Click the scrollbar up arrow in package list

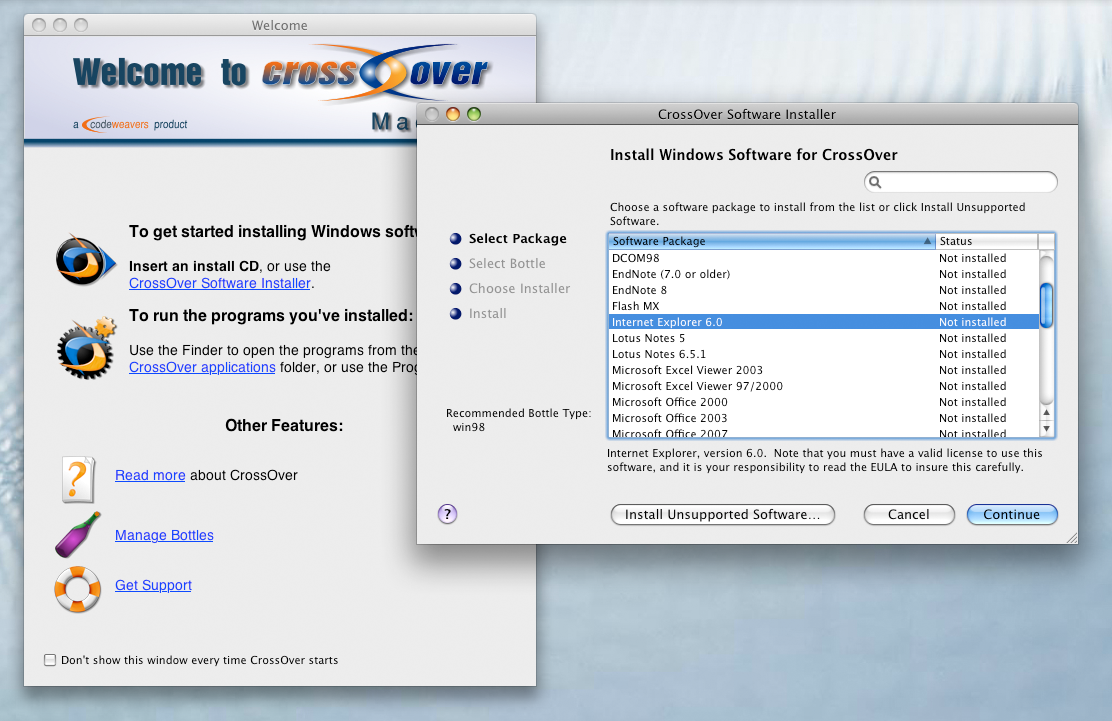click(1046, 413)
